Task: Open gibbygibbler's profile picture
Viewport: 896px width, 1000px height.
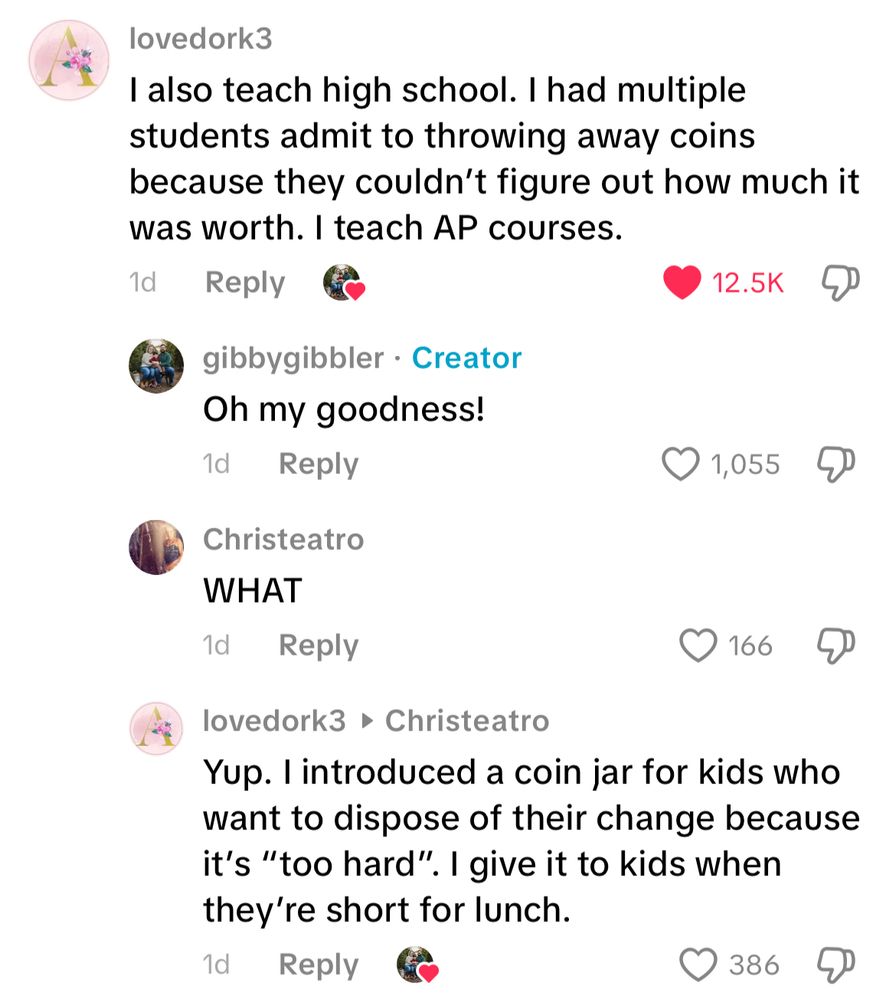Action: pyautogui.click(x=158, y=365)
